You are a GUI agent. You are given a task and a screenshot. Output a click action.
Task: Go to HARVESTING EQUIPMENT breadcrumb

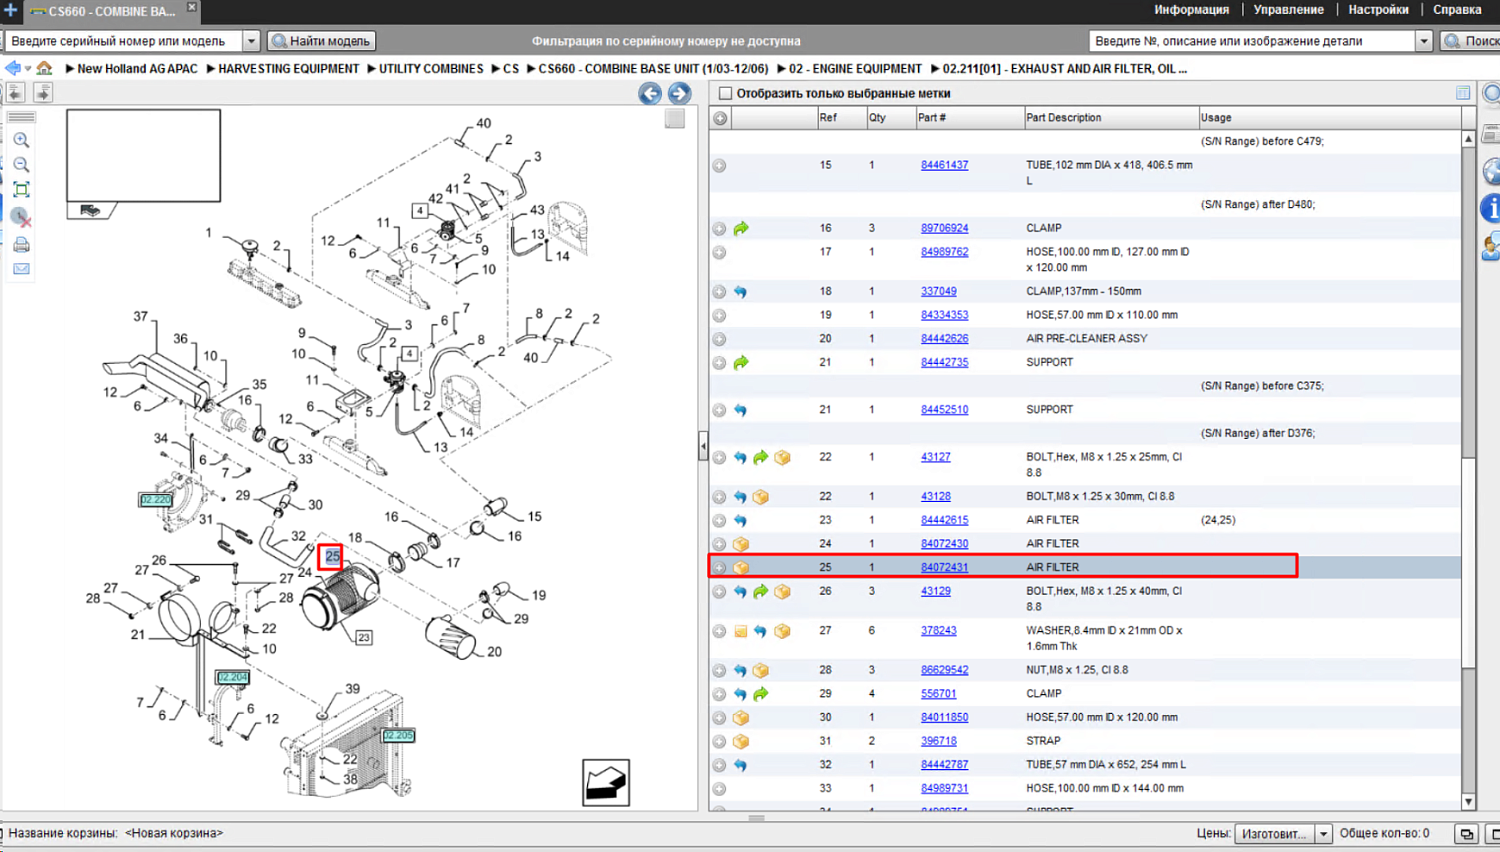click(288, 69)
